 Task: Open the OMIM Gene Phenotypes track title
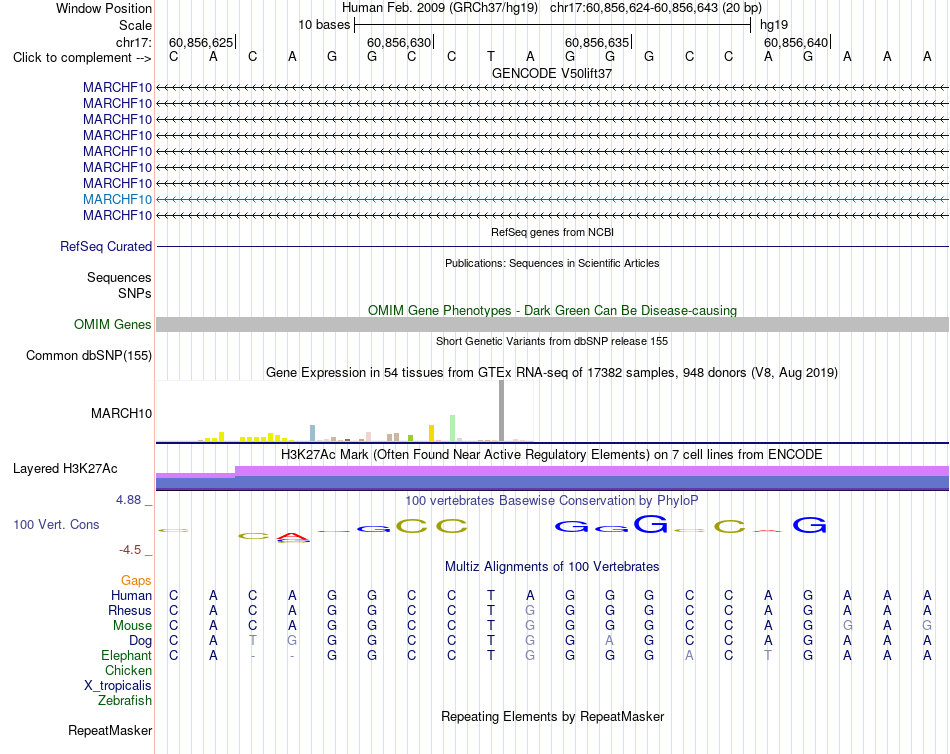552,310
